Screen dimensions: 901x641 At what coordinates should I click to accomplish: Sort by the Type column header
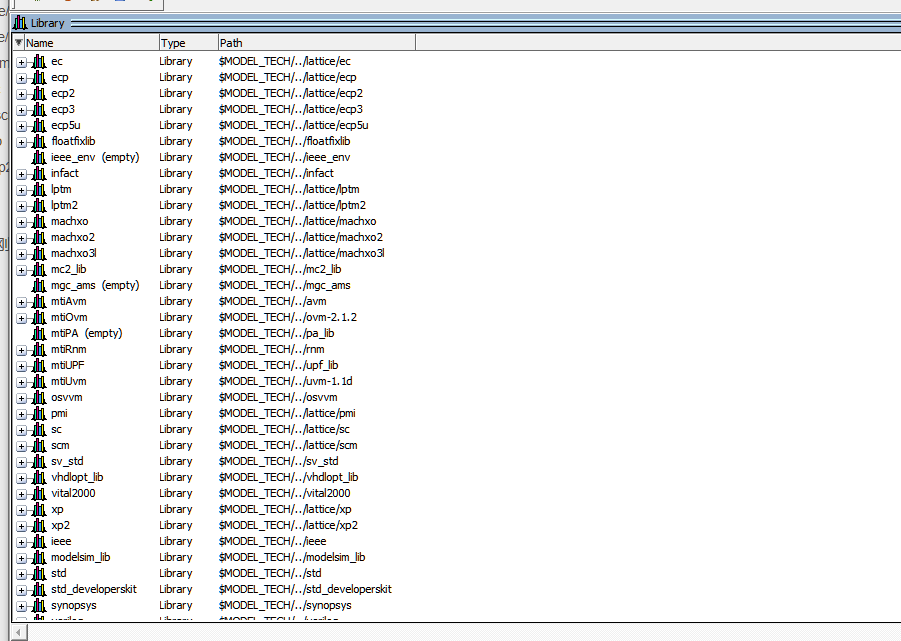pos(188,43)
